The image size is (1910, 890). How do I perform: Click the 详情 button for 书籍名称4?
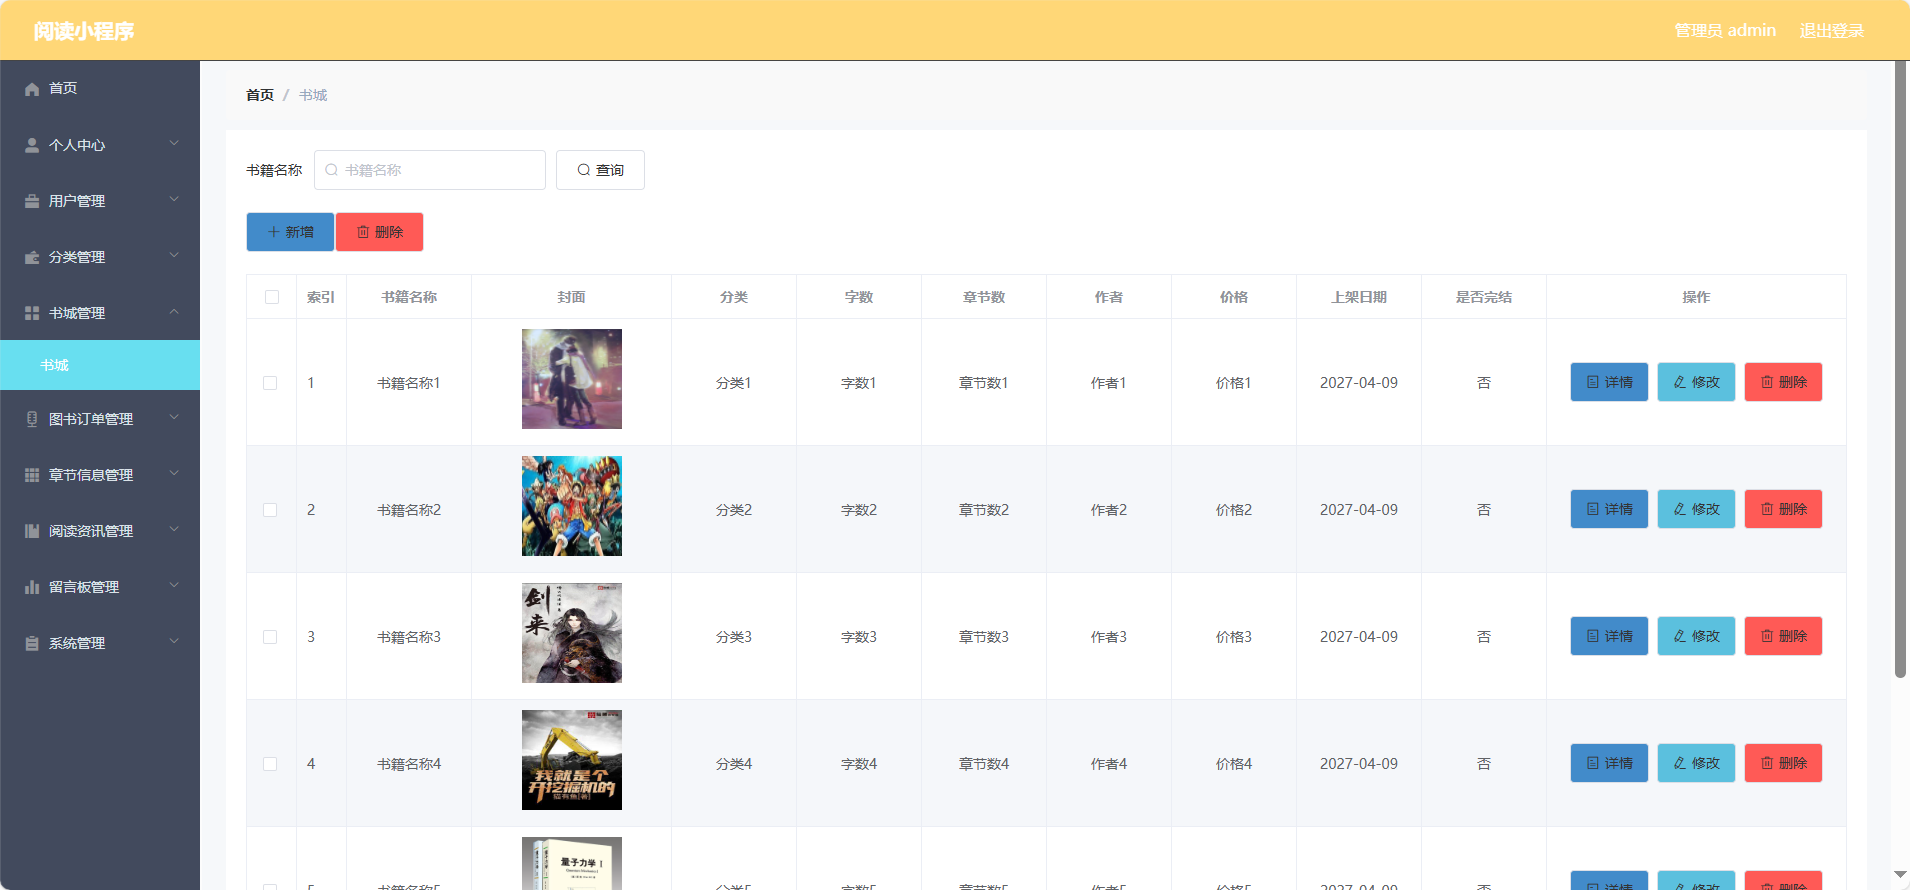pos(1609,763)
